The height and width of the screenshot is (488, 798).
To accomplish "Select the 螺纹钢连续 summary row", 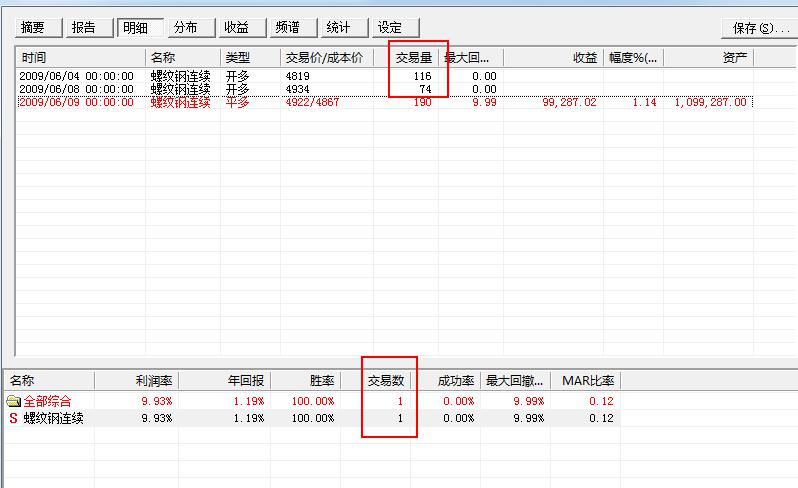I will tap(312, 418).
